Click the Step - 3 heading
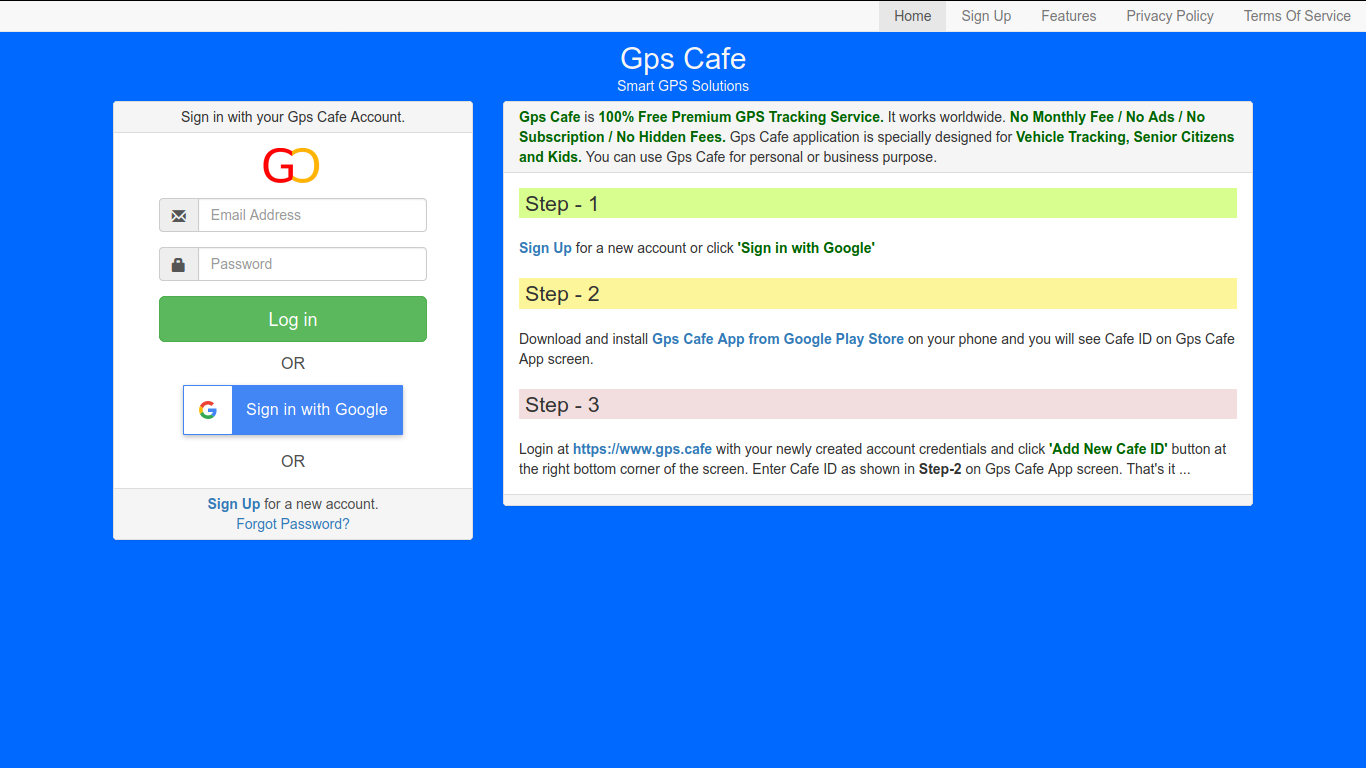 pyautogui.click(x=878, y=404)
